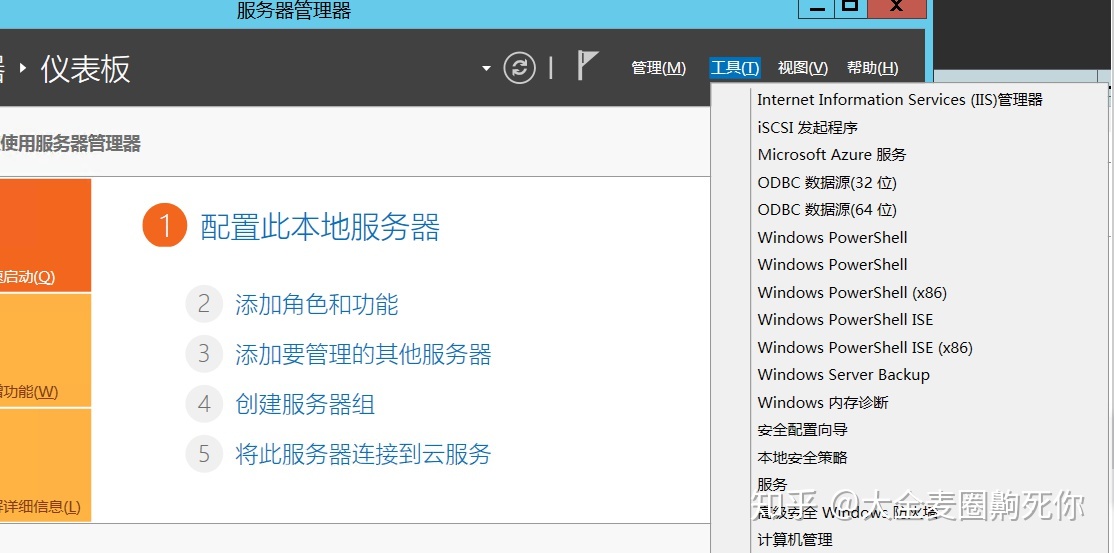Open the 帮助(H) menu
Image resolution: width=1114 pixels, height=553 pixels.
(872, 68)
